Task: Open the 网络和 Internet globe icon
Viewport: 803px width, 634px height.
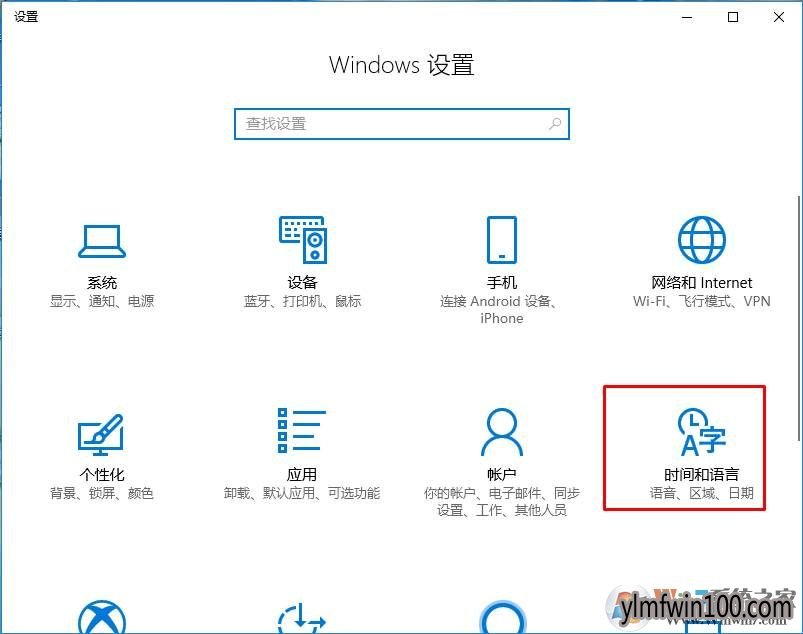Action: [702, 240]
